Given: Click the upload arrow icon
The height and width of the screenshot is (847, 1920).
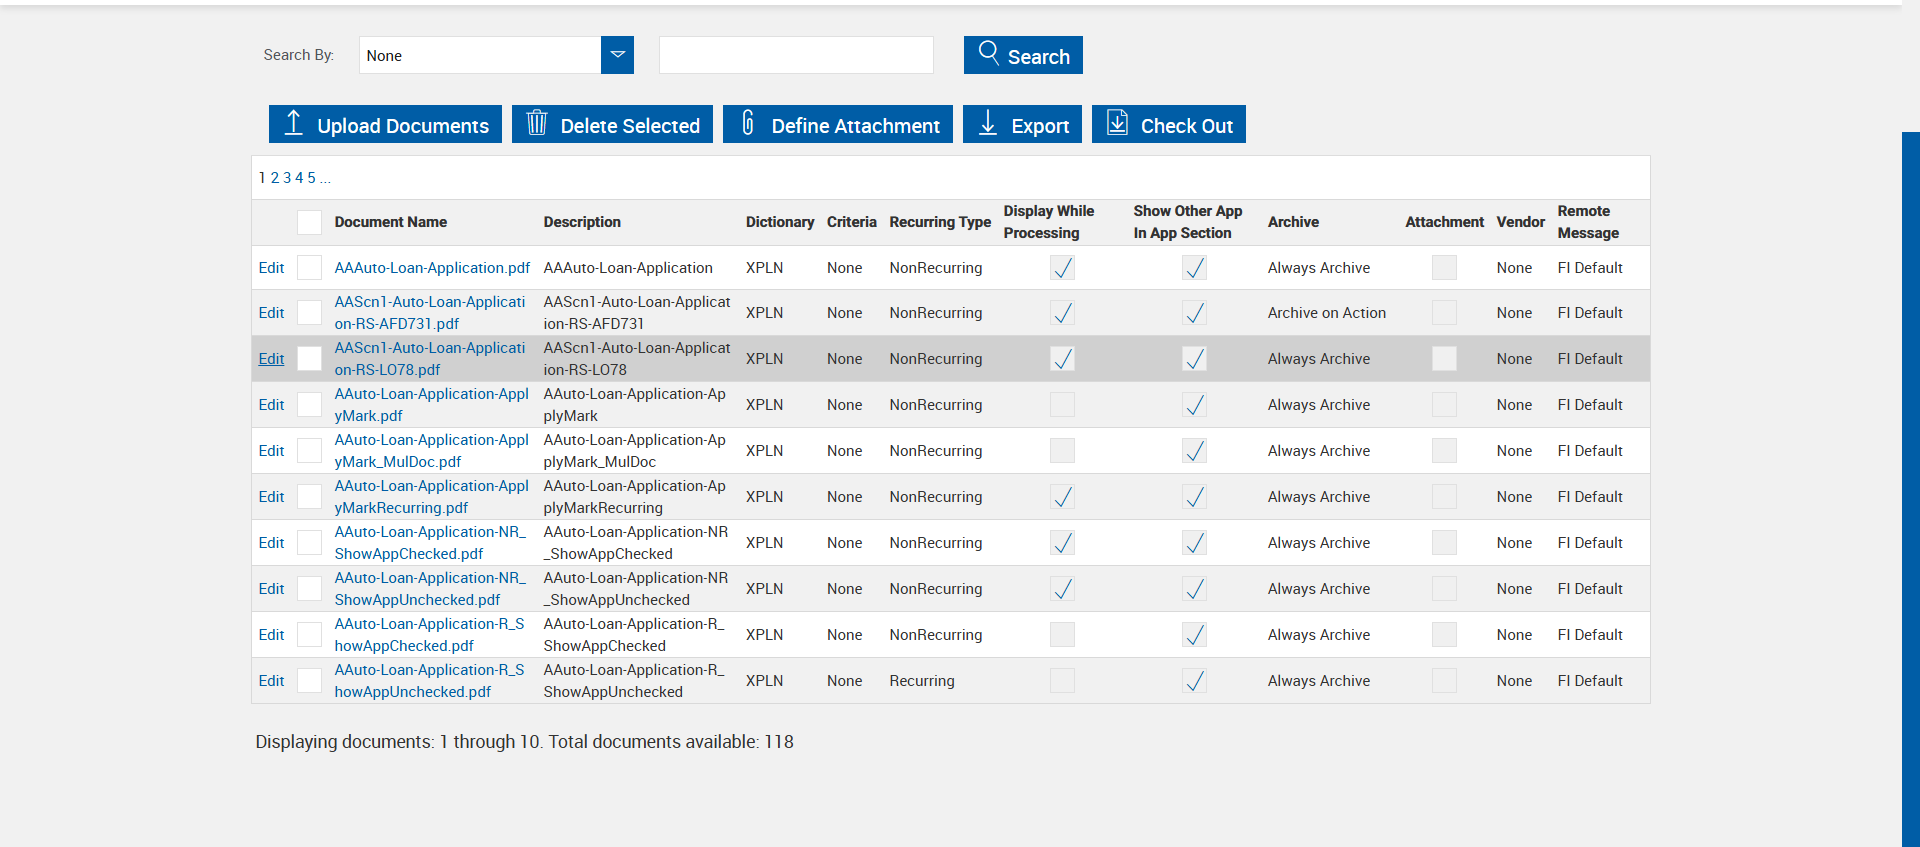Looking at the screenshot, I should 293,123.
